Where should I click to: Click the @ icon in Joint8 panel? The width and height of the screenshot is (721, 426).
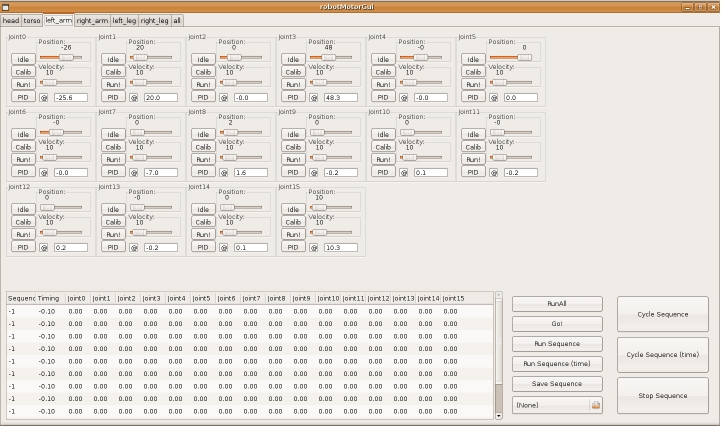click(x=223, y=172)
